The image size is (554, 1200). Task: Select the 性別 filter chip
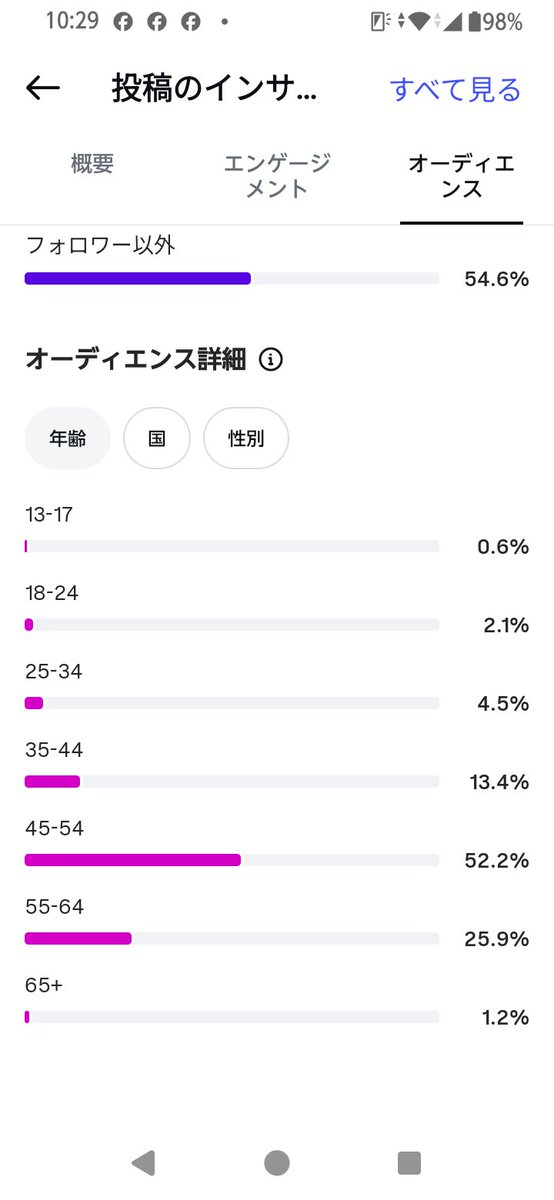pos(246,438)
